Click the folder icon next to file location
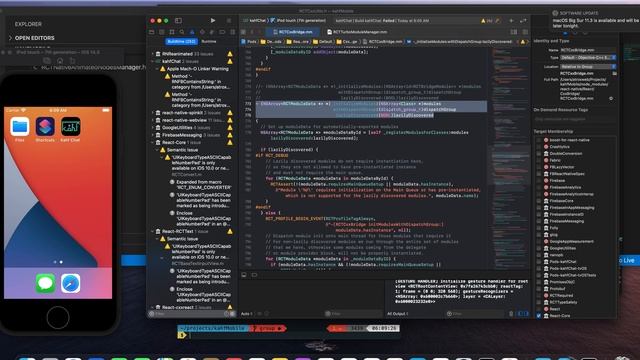This screenshot has width=640, height=360. (x=614, y=73)
